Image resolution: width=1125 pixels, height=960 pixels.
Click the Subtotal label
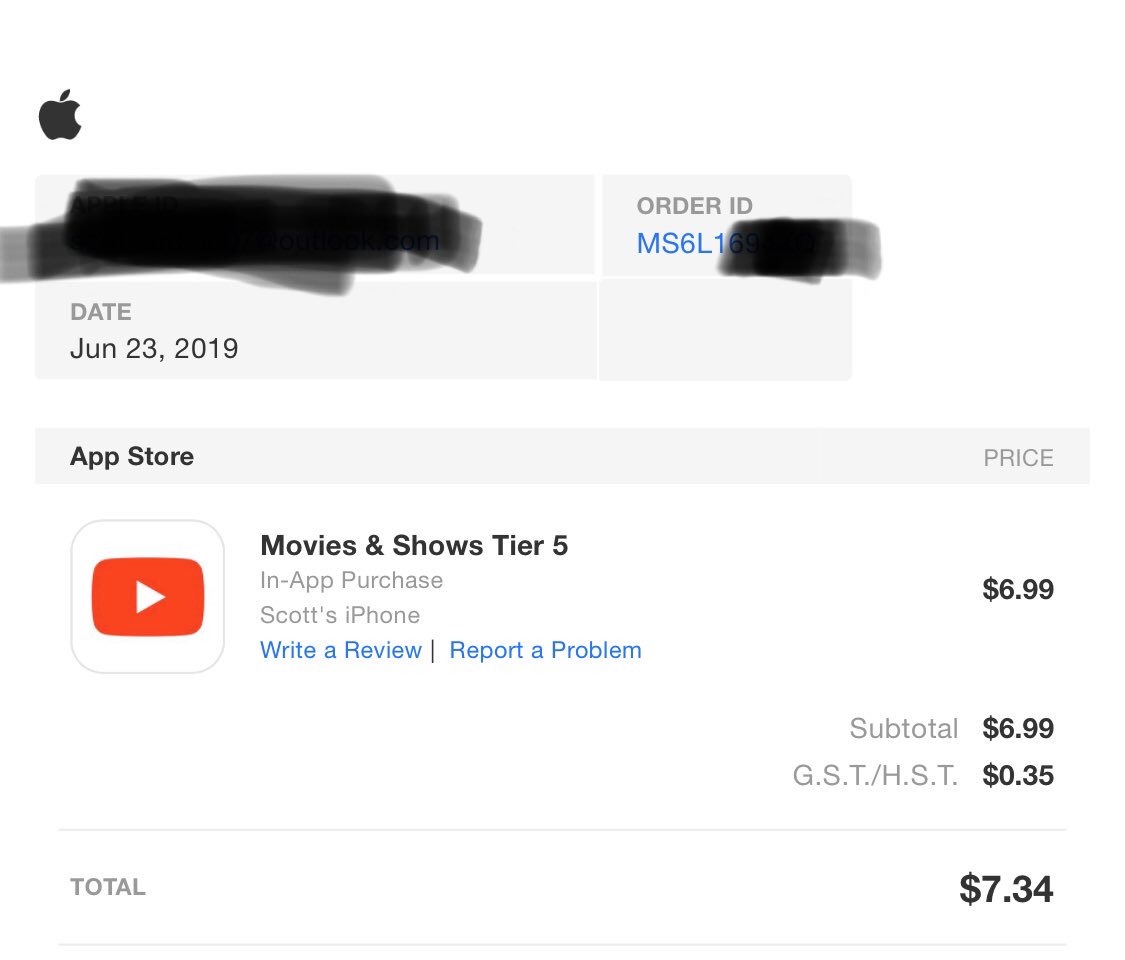pos(903,728)
